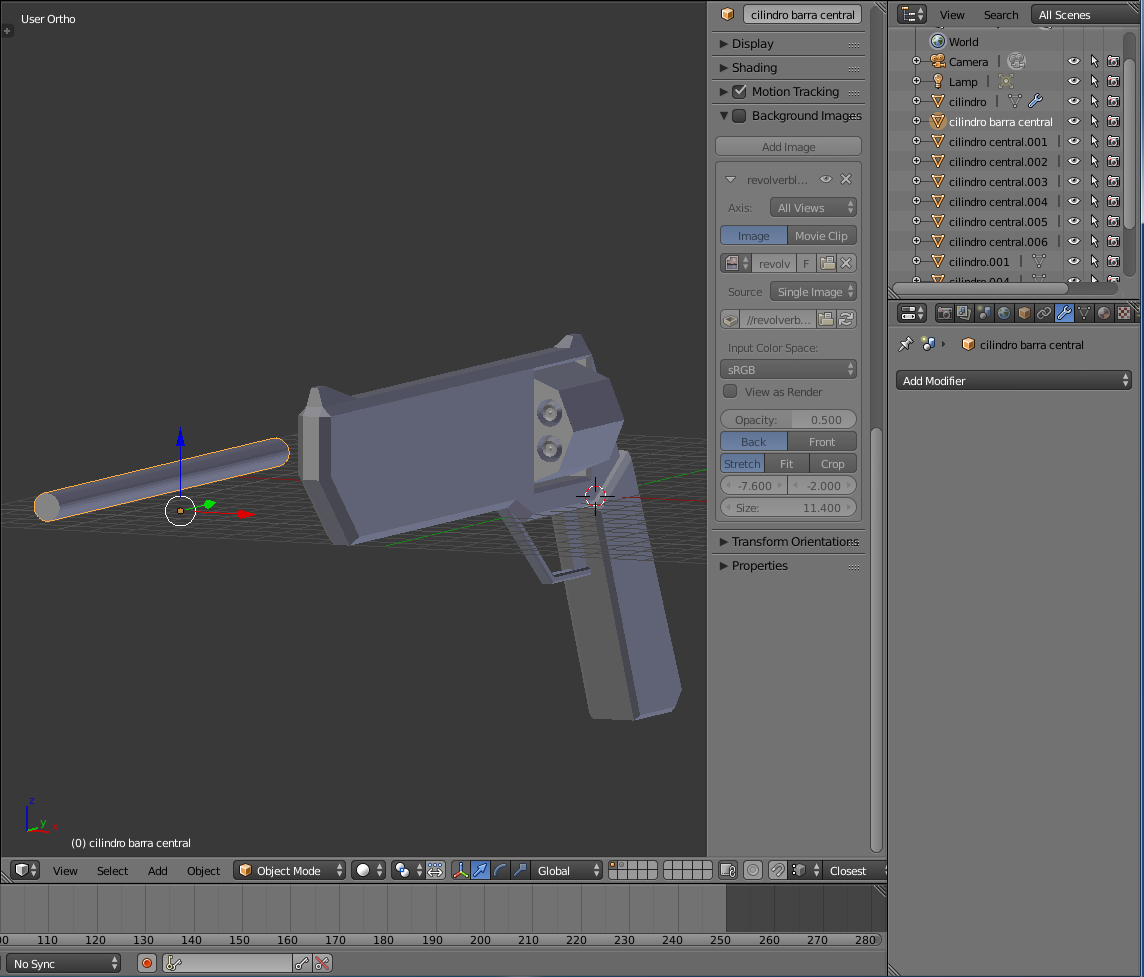Click the record auto-keyframe button

click(x=147, y=963)
